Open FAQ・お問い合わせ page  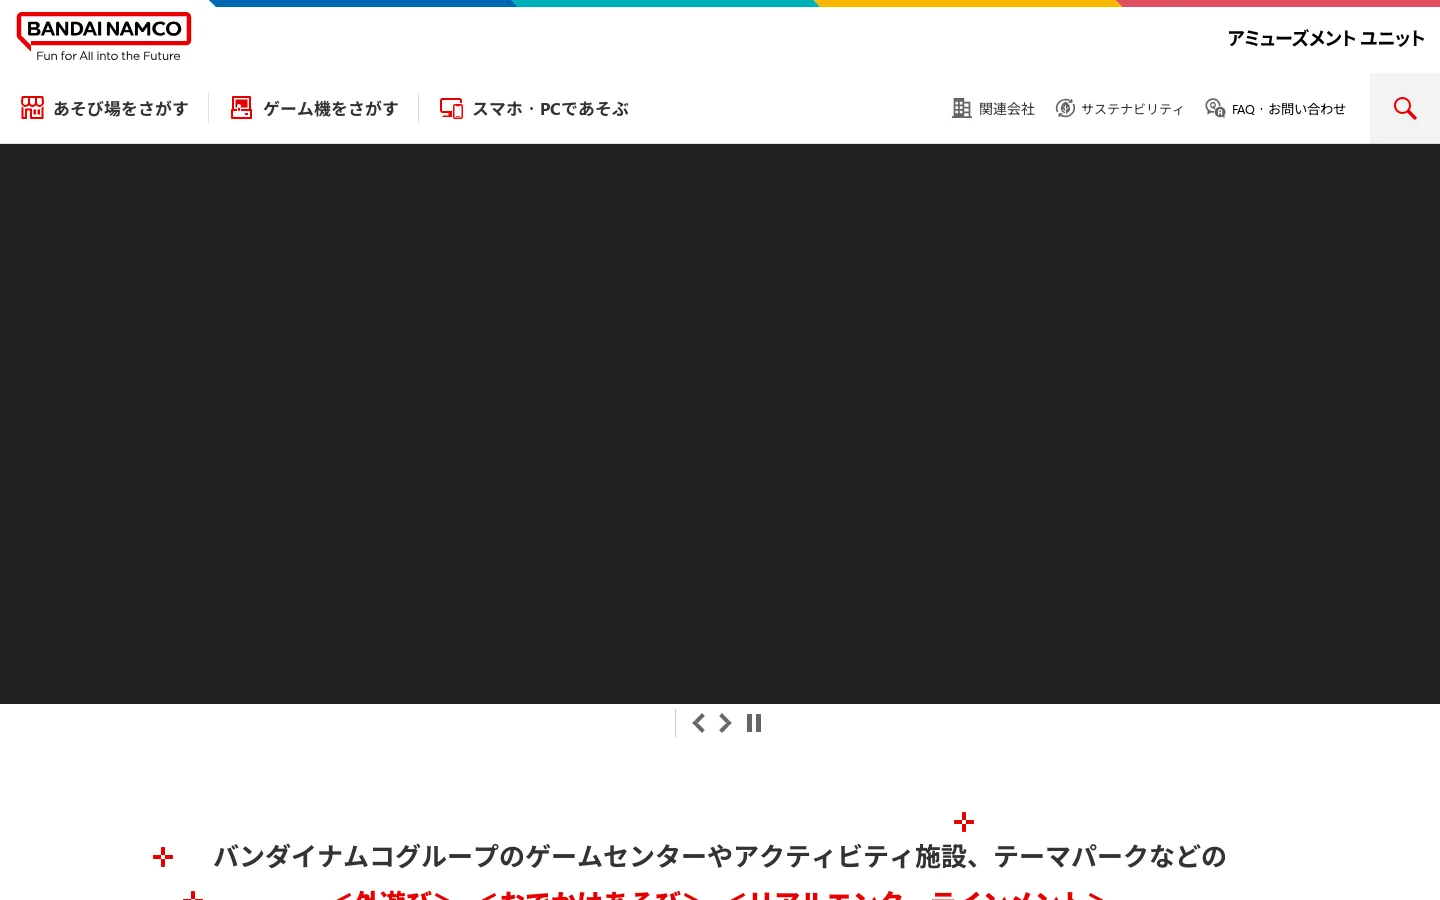(x=1275, y=108)
